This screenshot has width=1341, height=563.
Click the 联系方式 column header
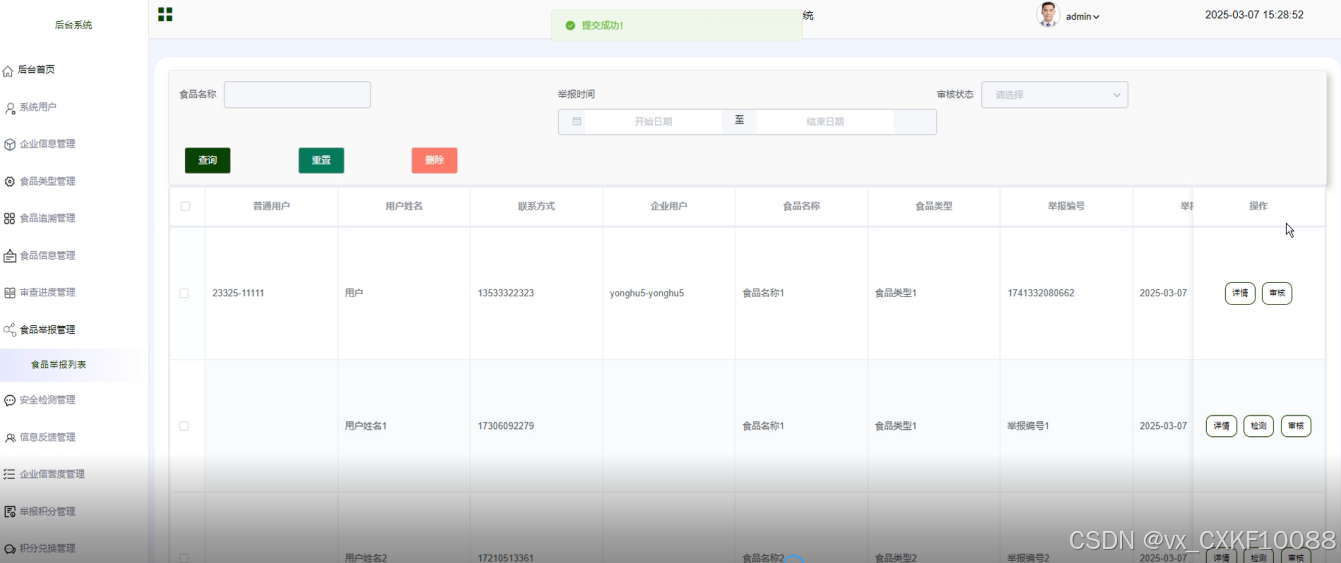536,206
